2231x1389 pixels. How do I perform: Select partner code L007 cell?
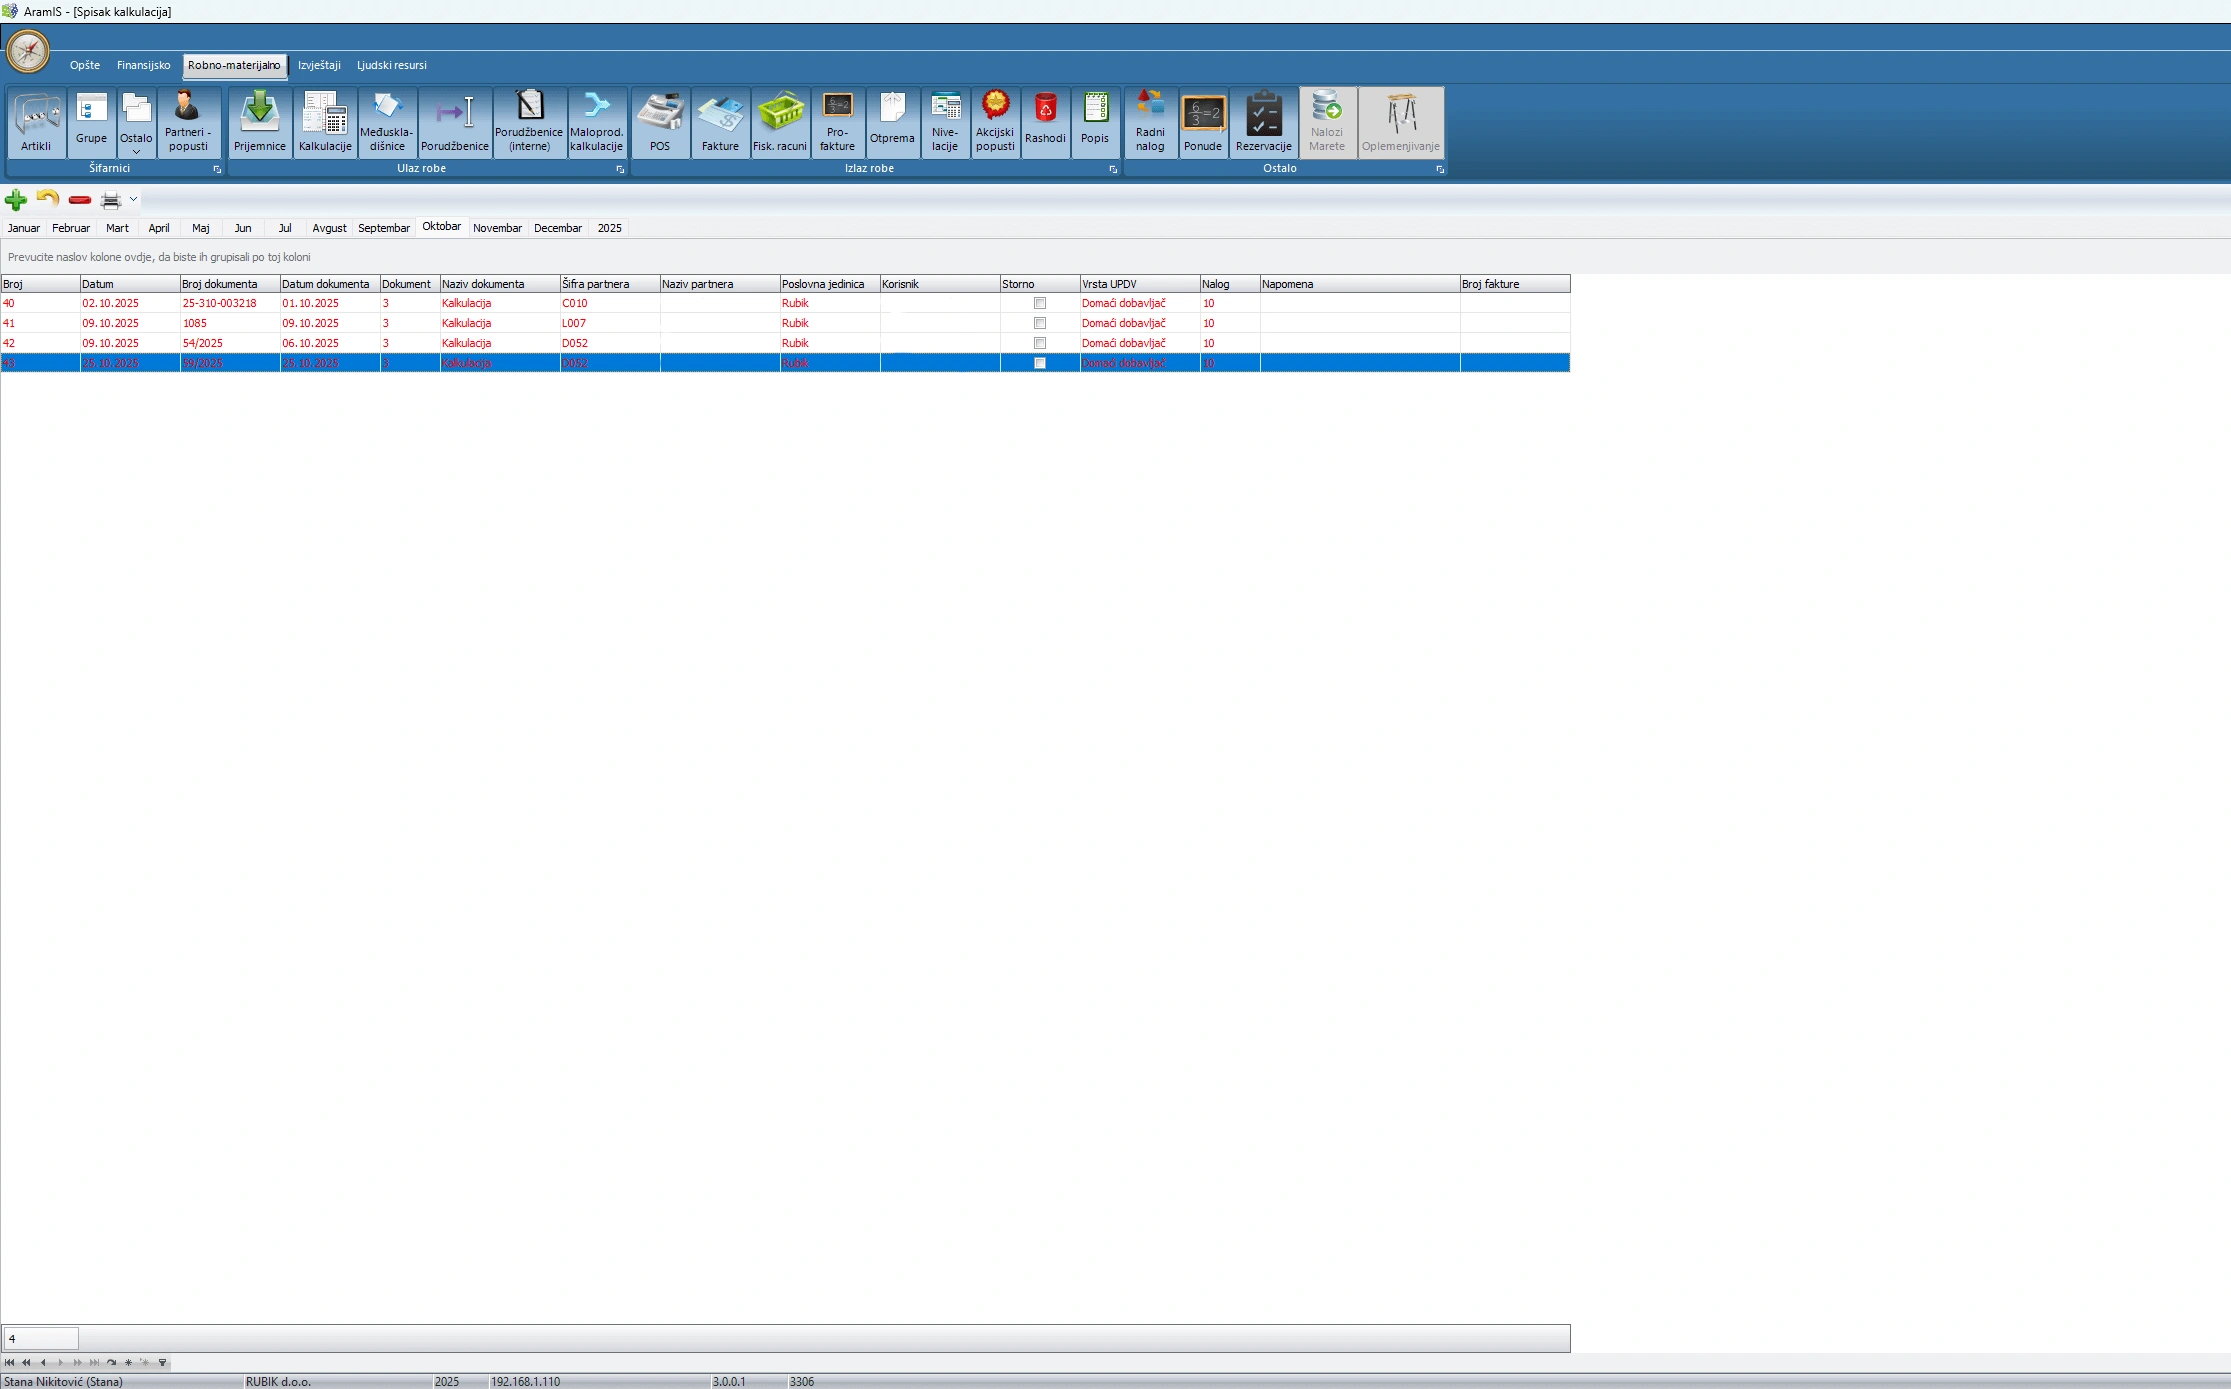click(x=610, y=323)
